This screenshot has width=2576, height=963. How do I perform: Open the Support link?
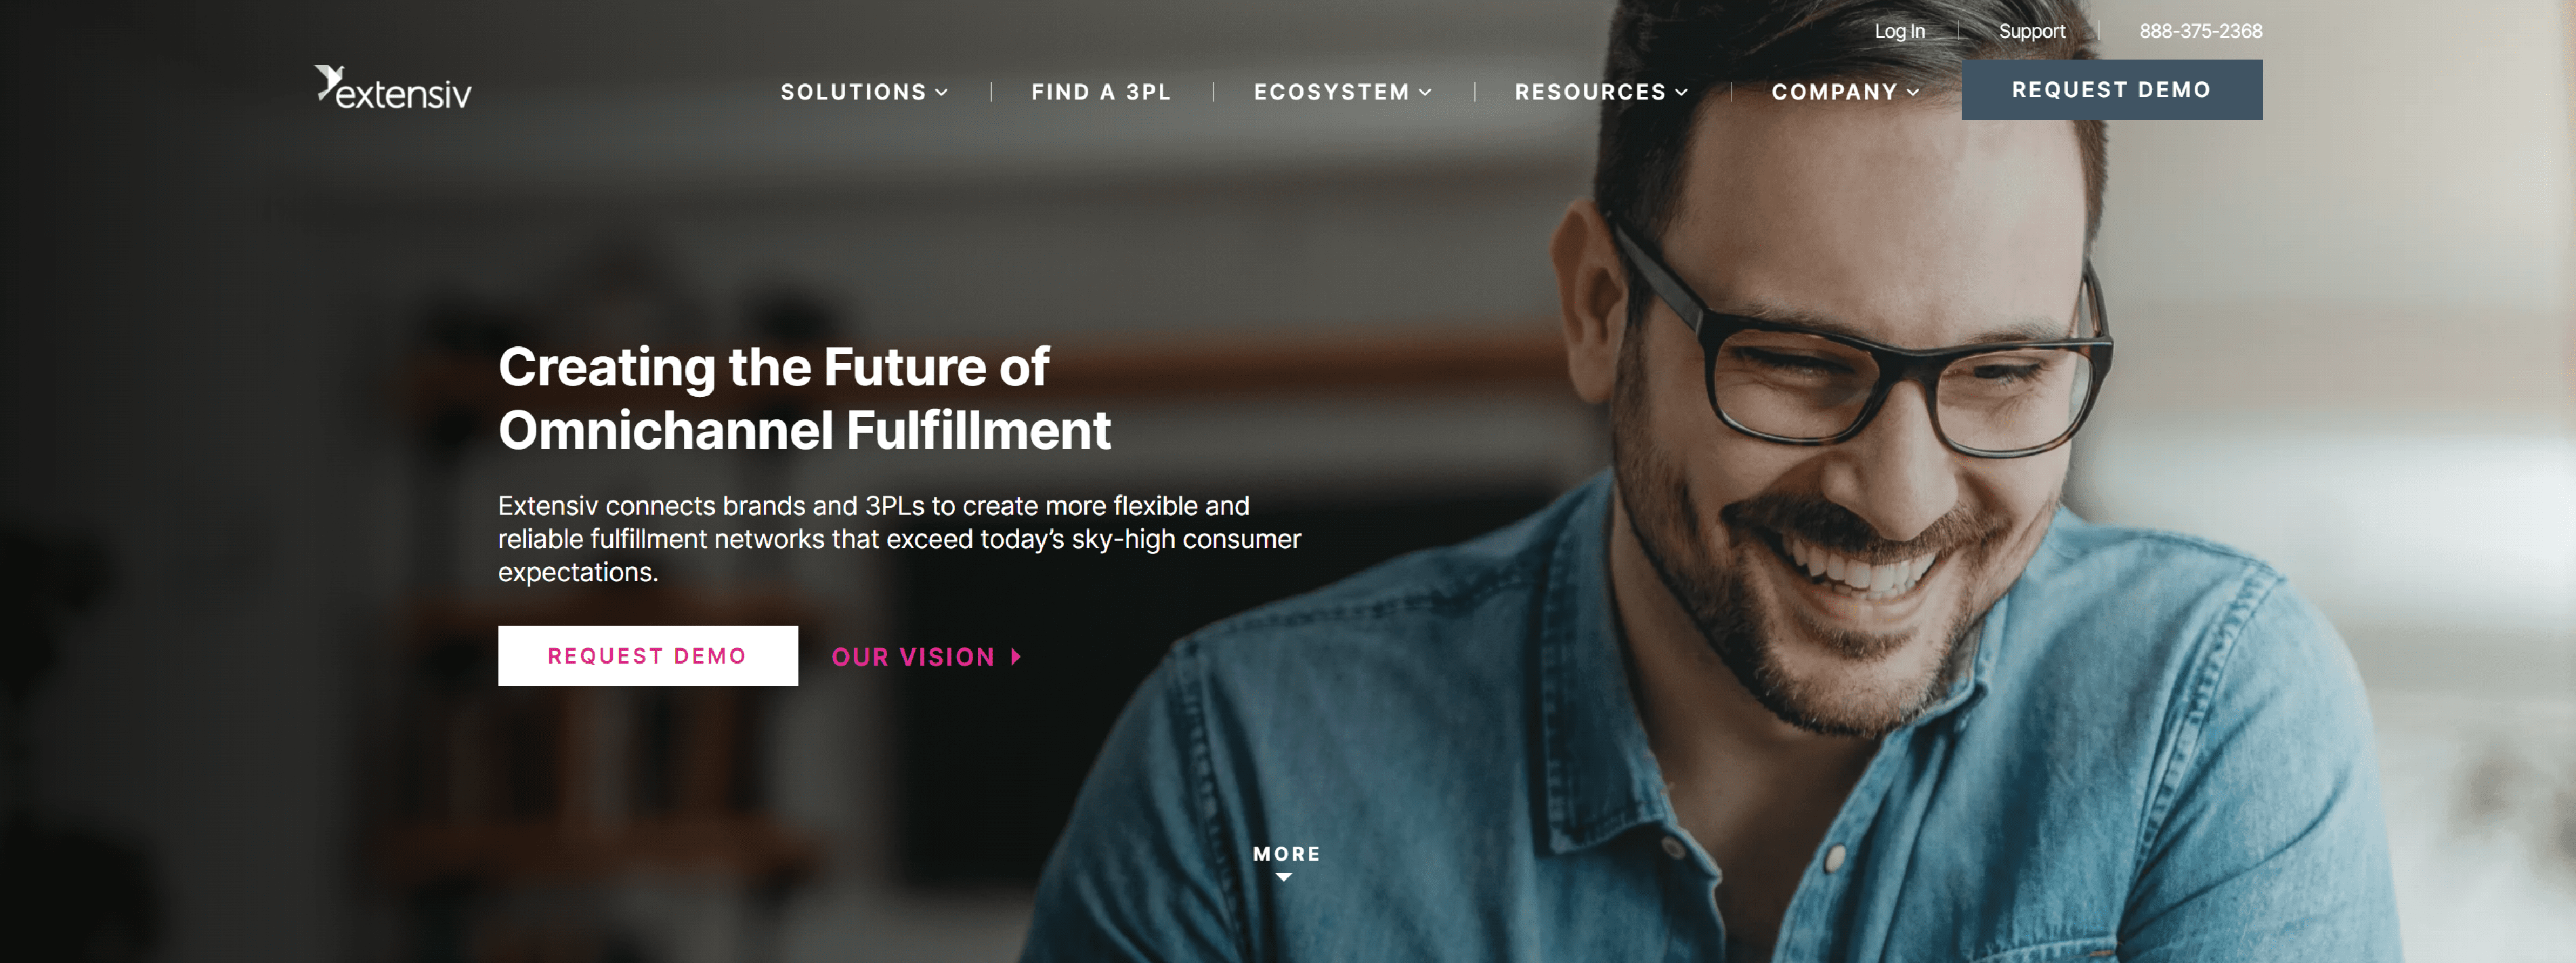2031,31
